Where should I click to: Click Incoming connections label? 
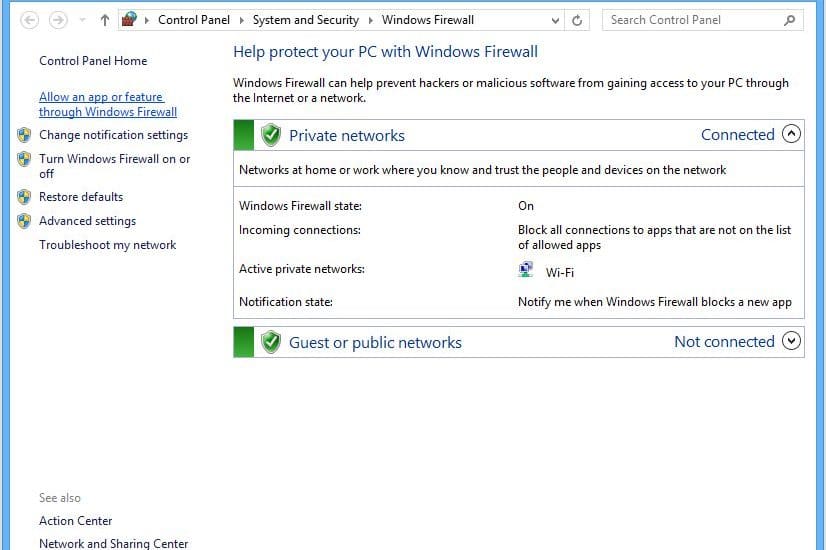pos(300,230)
